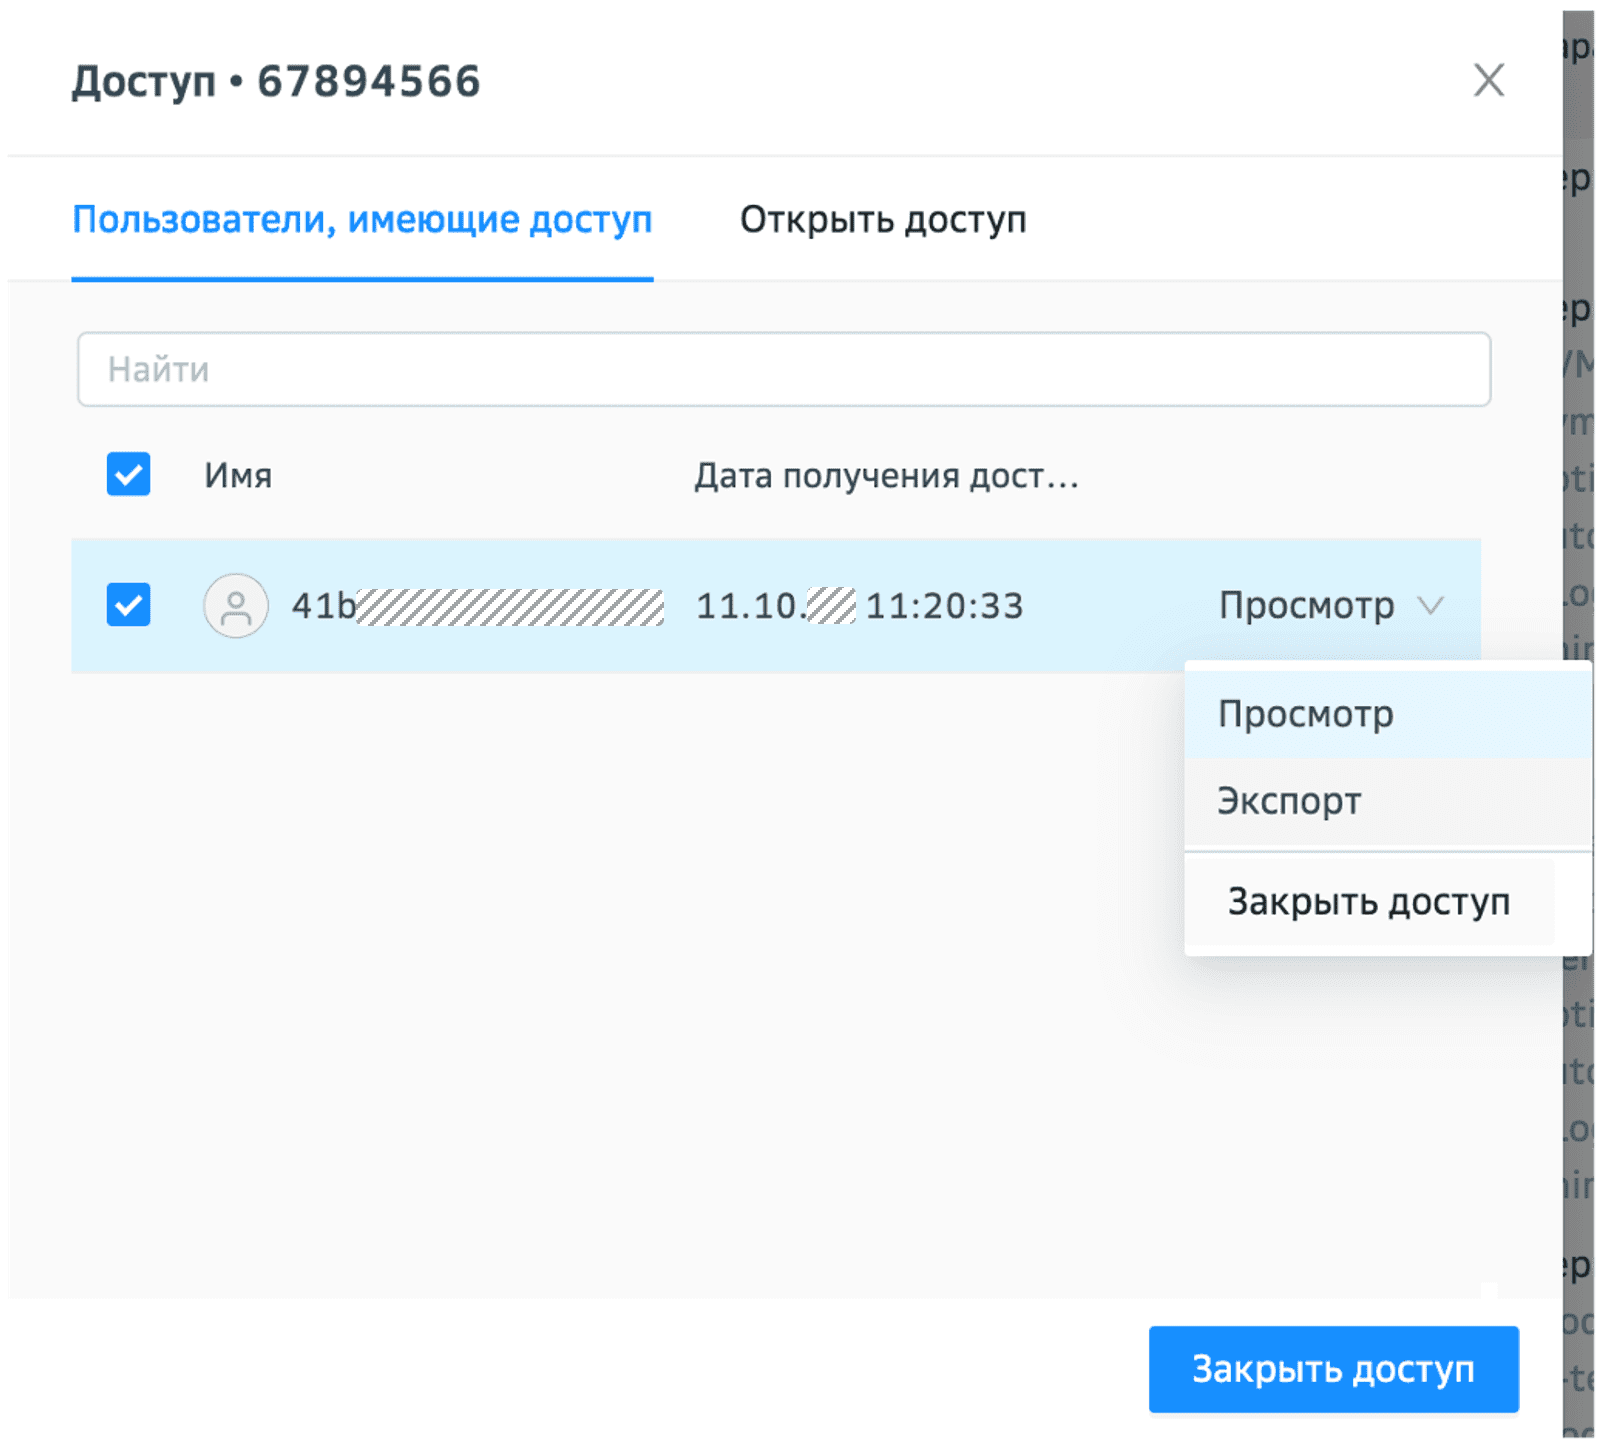Click the user name starting with 41b
This screenshot has height=1440, width=1598.
coord(477,606)
